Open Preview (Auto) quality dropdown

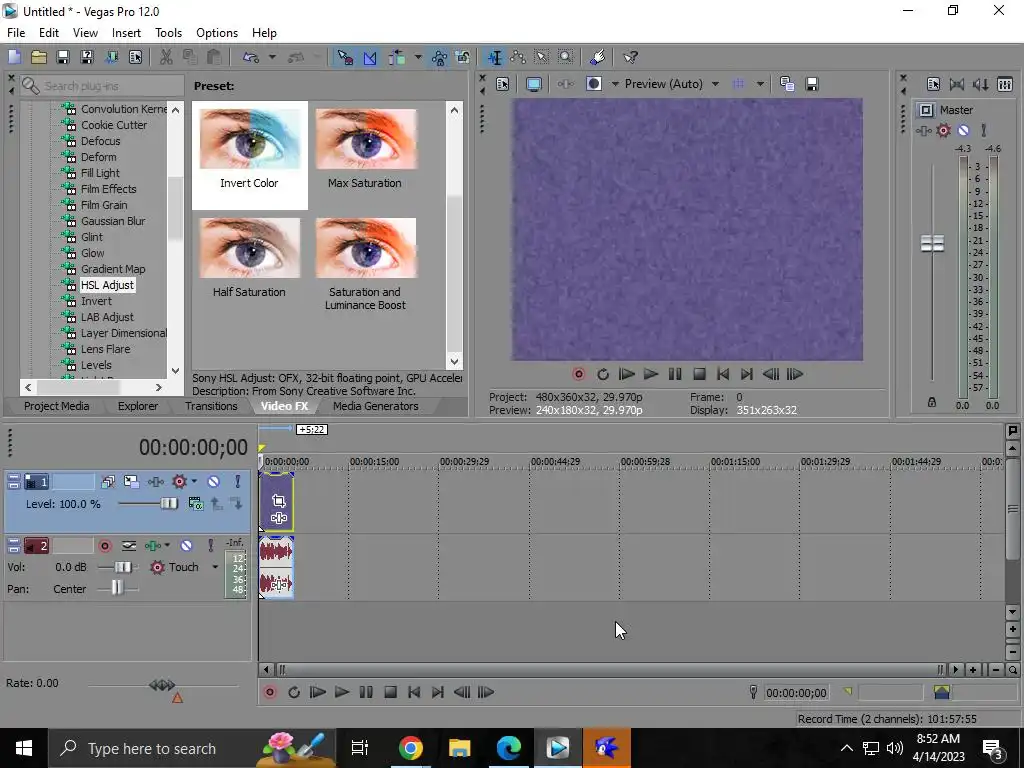714,84
